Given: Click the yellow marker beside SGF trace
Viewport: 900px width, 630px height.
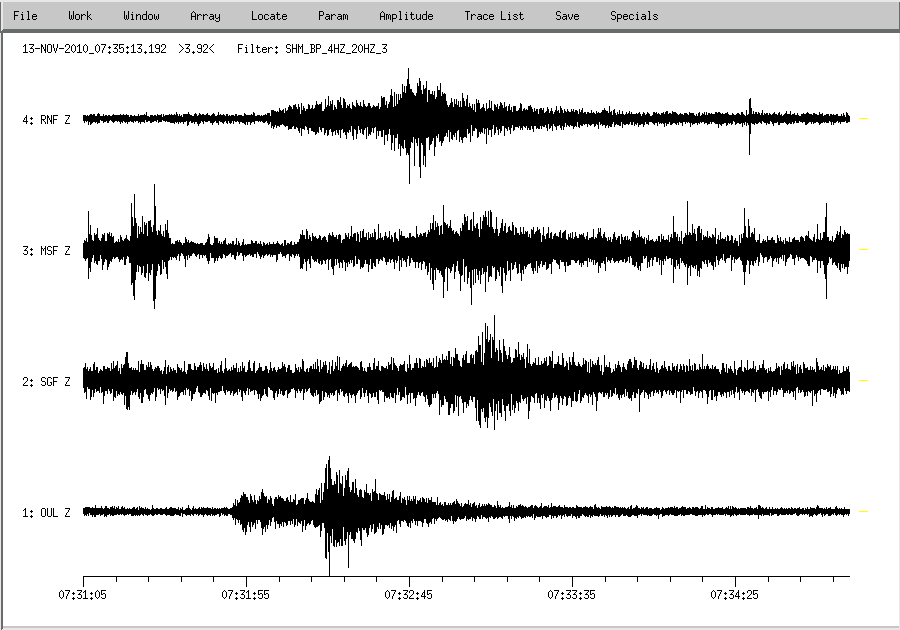Looking at the screenshot, I should [864, 381].
